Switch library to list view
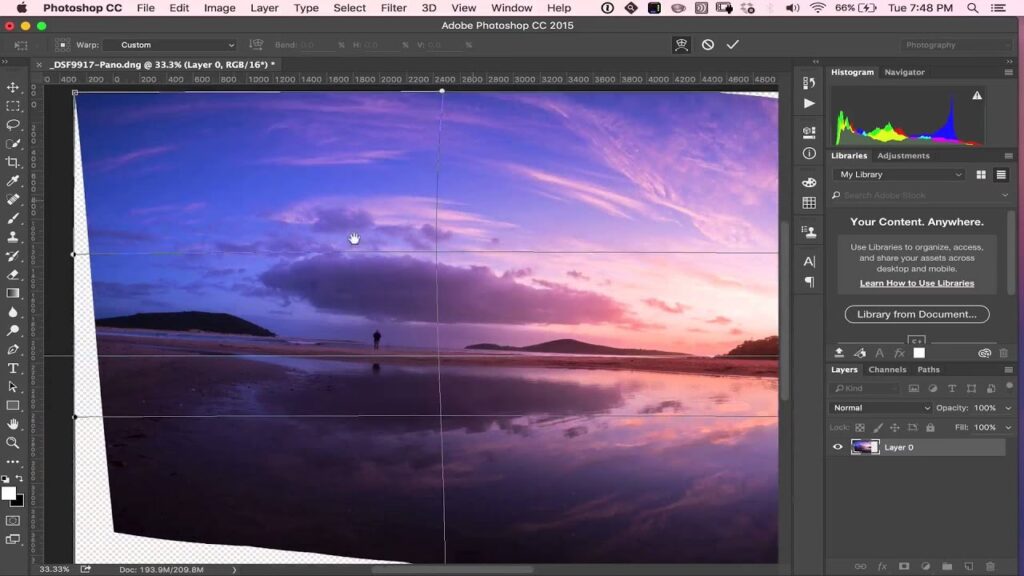1024x576 pixels. click(1000, 174)
